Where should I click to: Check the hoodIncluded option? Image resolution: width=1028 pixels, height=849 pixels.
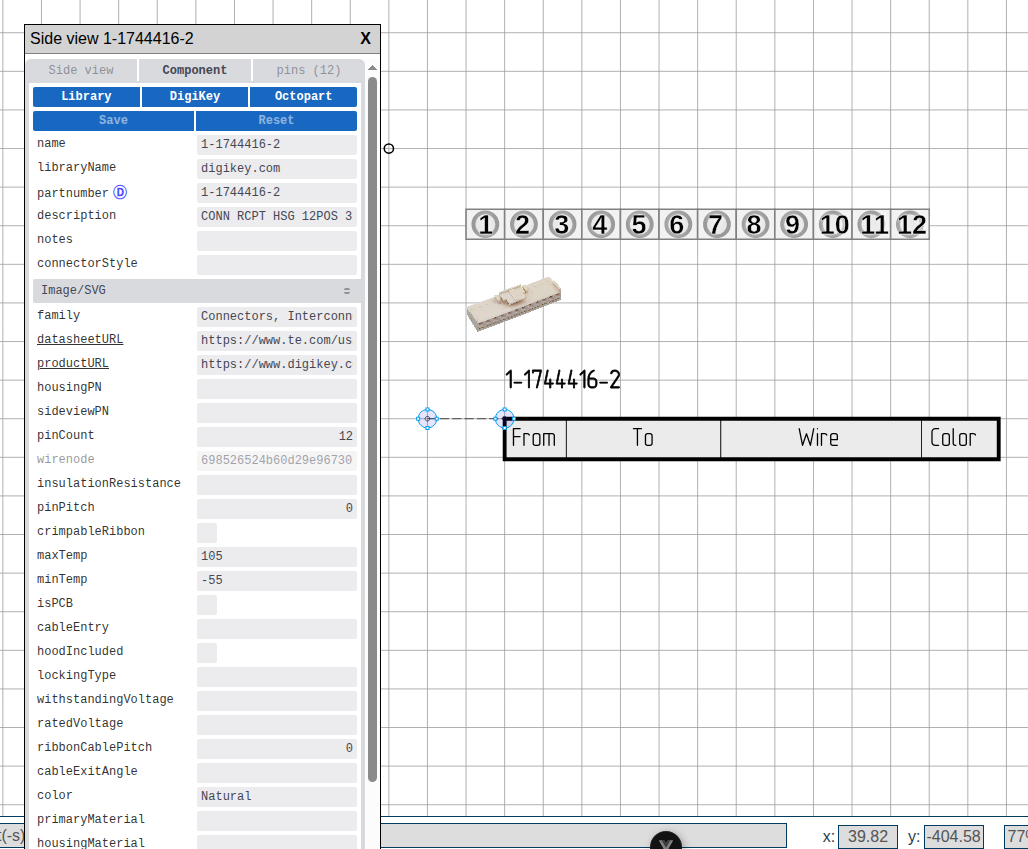[x=206, y=652]
